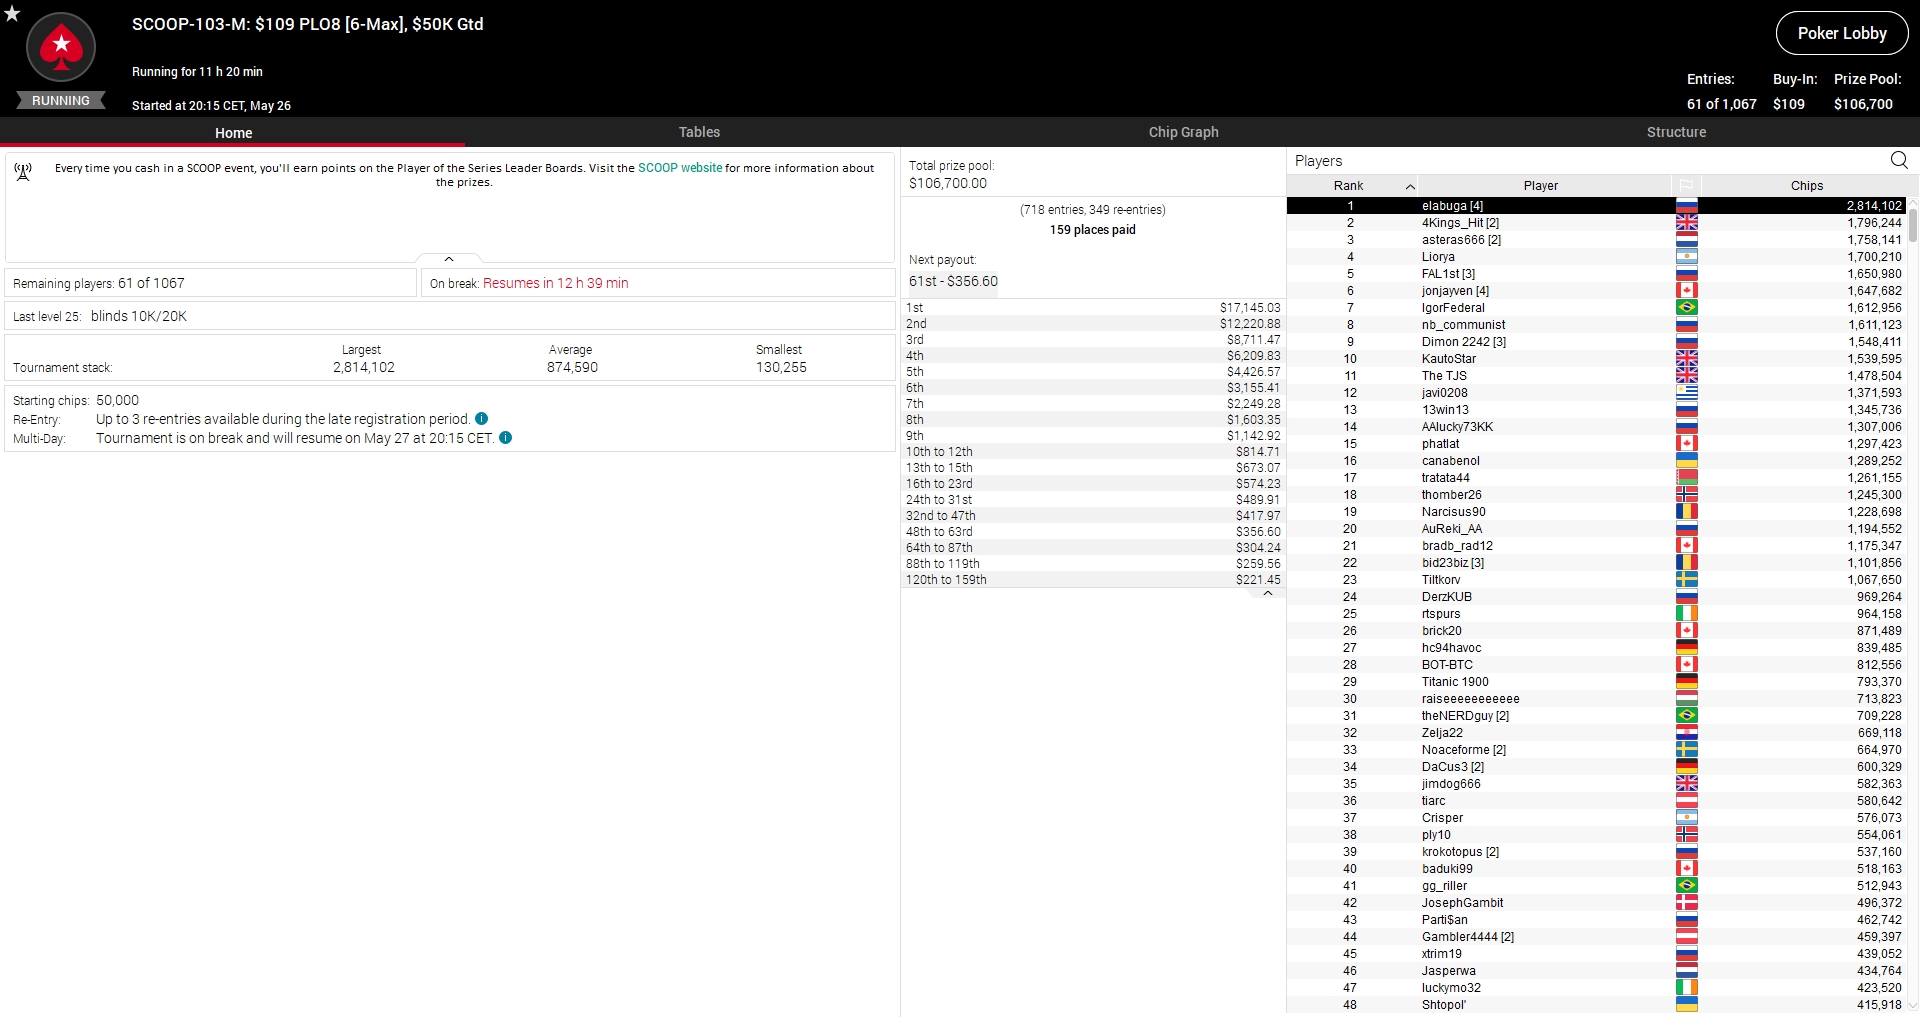Screen dimensions: 1920x1017
Task: Click the broadcast announcement icon
Action: point(23,172)
